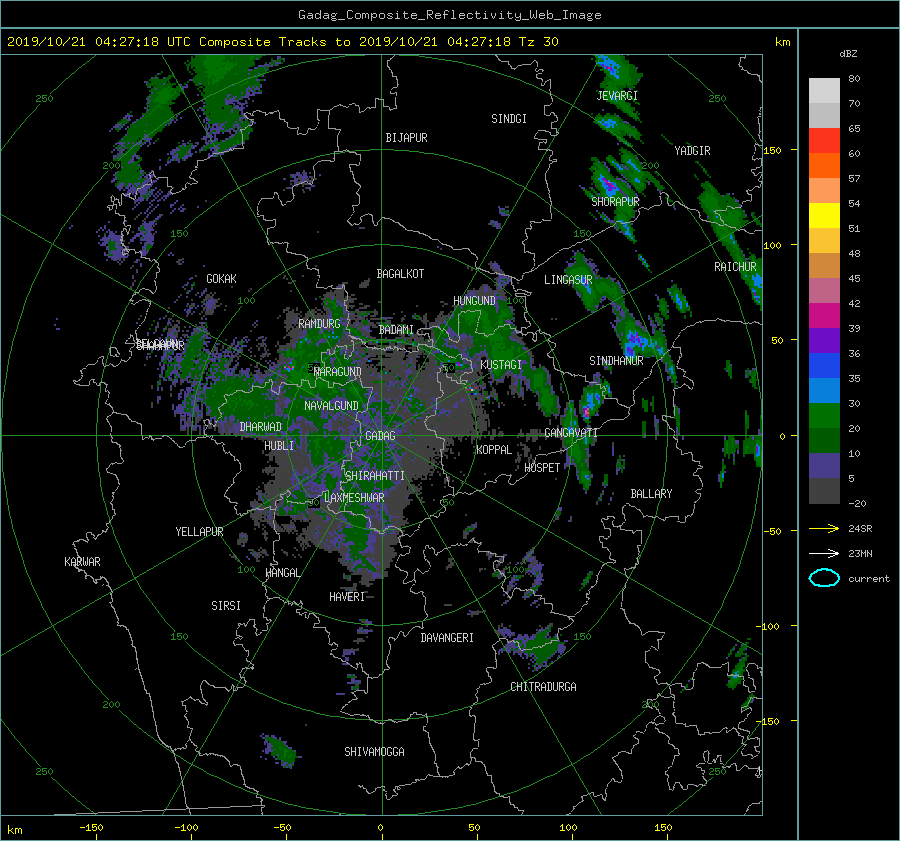
Task: Pick the yellow 51–54 dBZ legend swatch
Action: pyautogui.click(x=824, y=216)
